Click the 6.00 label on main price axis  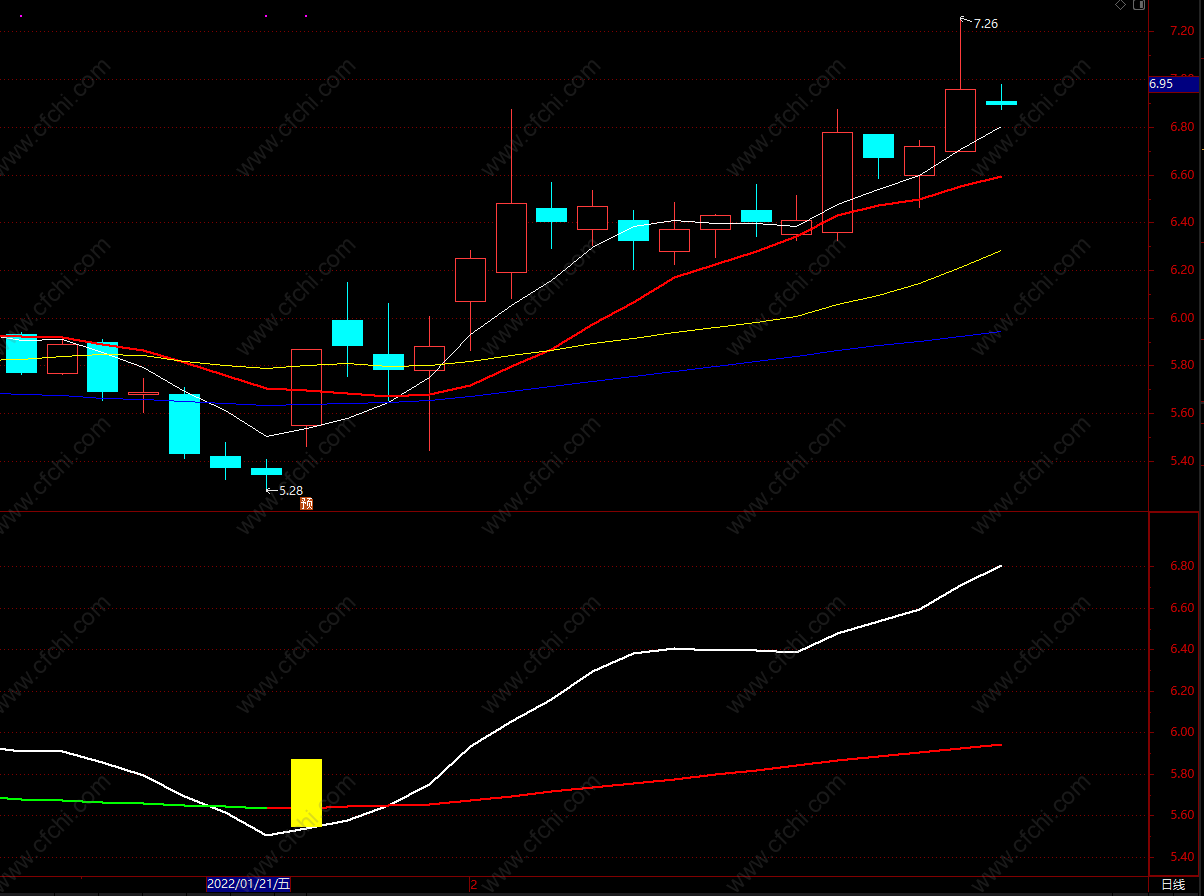[x=1182, y=318]
